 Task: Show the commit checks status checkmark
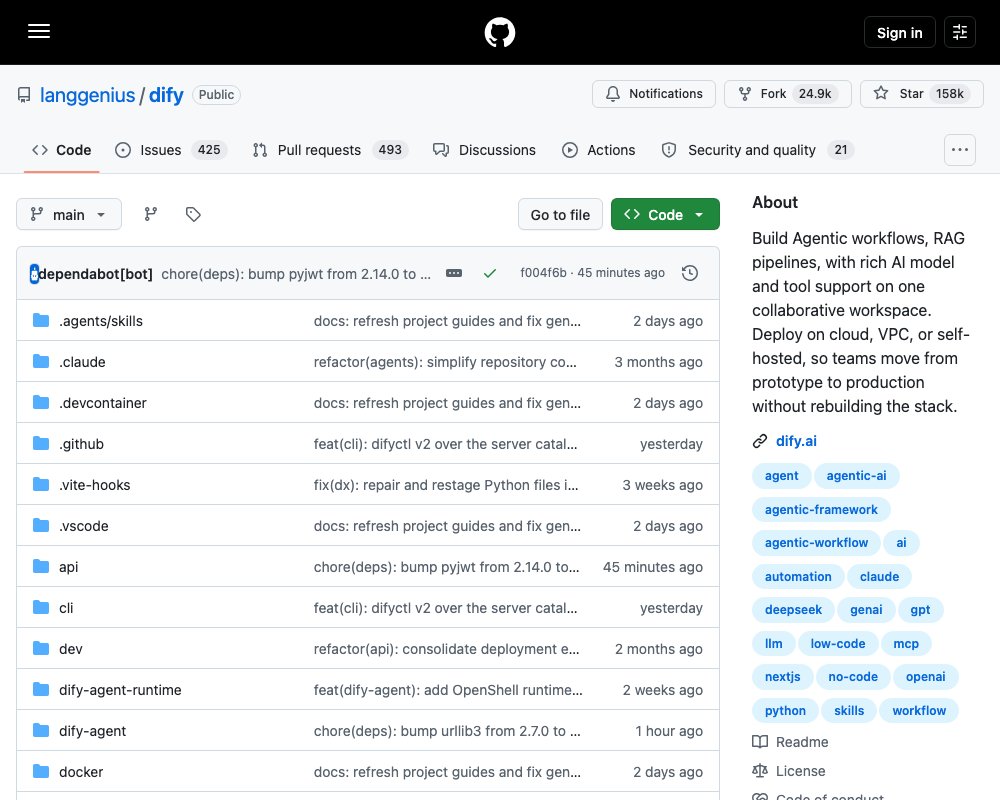click(490, 273)
